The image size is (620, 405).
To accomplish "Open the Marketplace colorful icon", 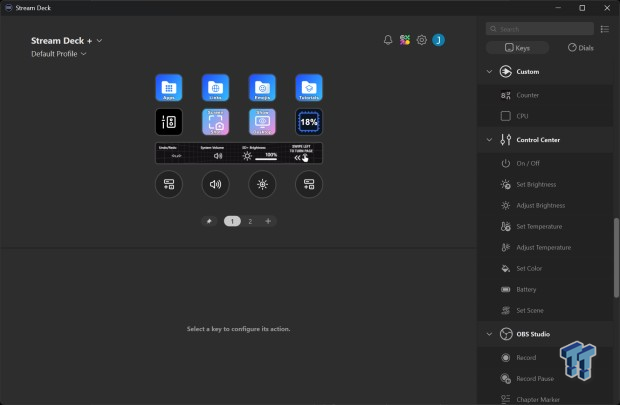I will pos(405,40).
